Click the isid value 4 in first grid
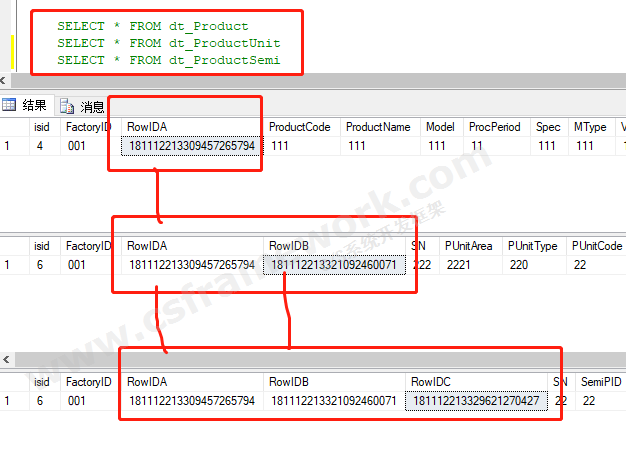626x452 pixels. [39, 146]
